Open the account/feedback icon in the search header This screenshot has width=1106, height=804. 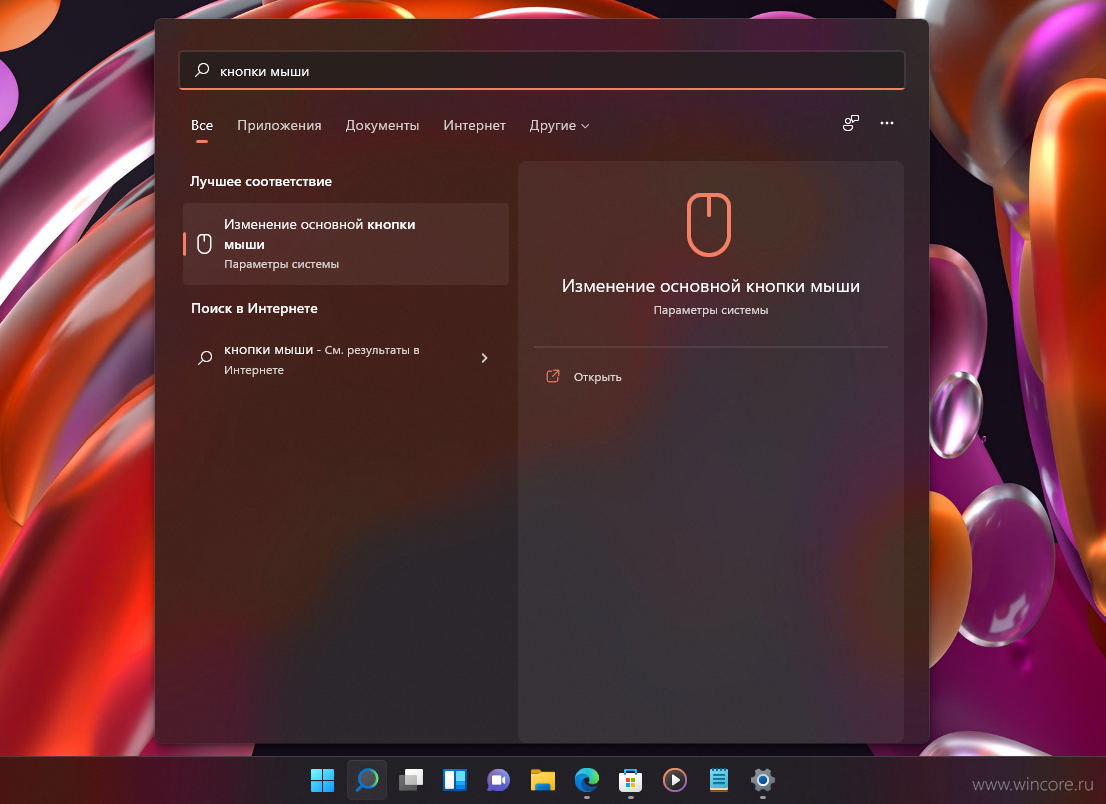(x=851, y=123)
